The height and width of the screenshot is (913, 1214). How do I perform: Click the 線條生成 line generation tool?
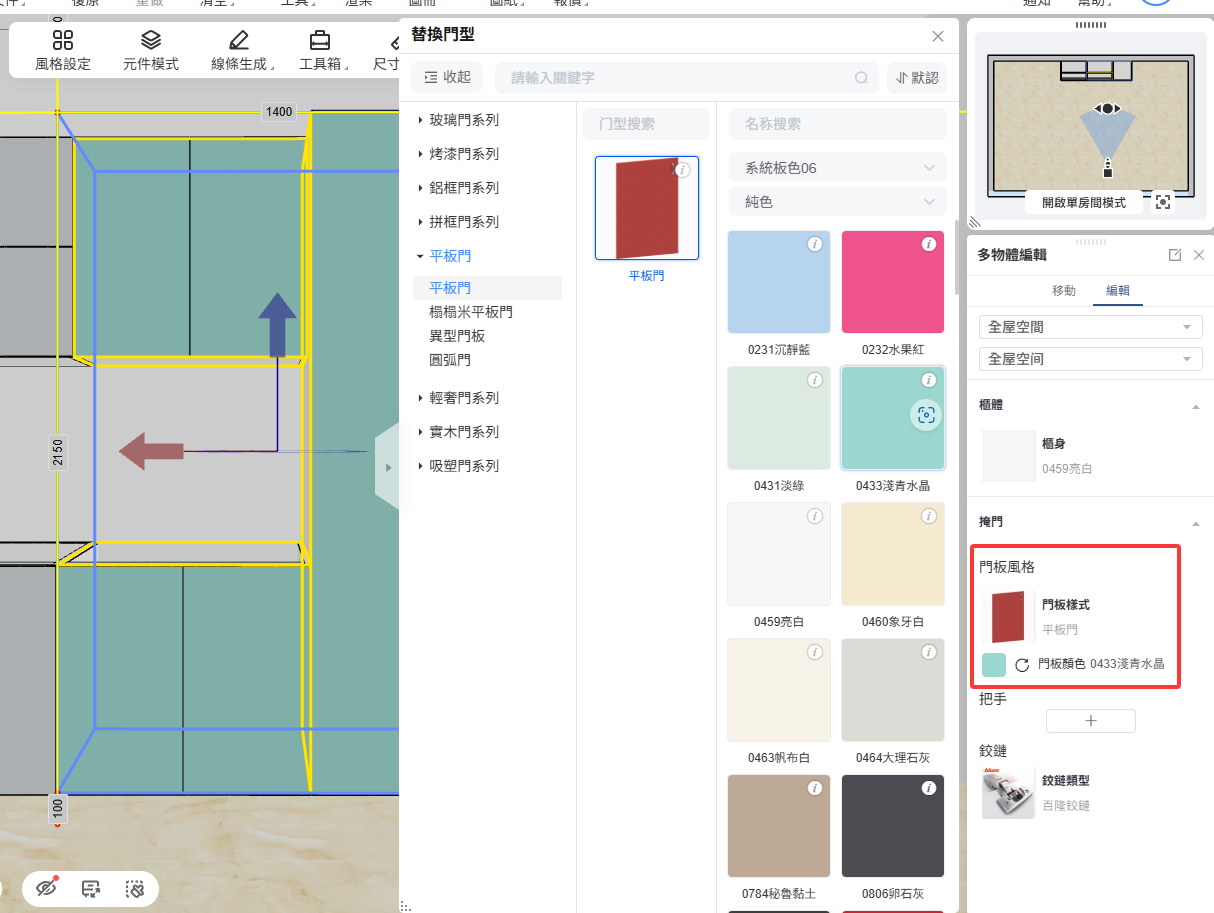coord(239,50)
